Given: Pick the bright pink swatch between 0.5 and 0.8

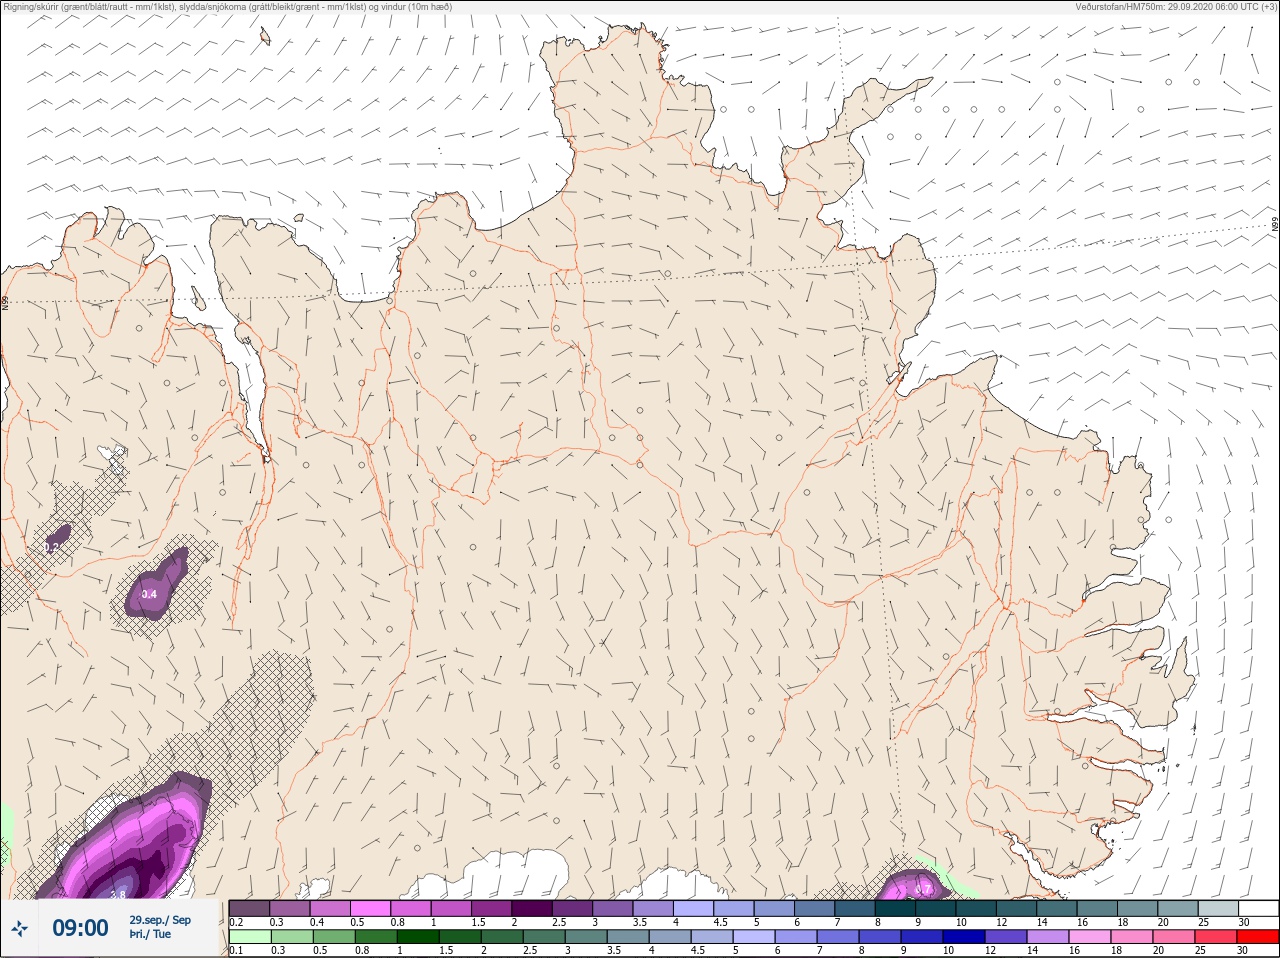Looking at the screenshot, I should (x=370, y=908).
